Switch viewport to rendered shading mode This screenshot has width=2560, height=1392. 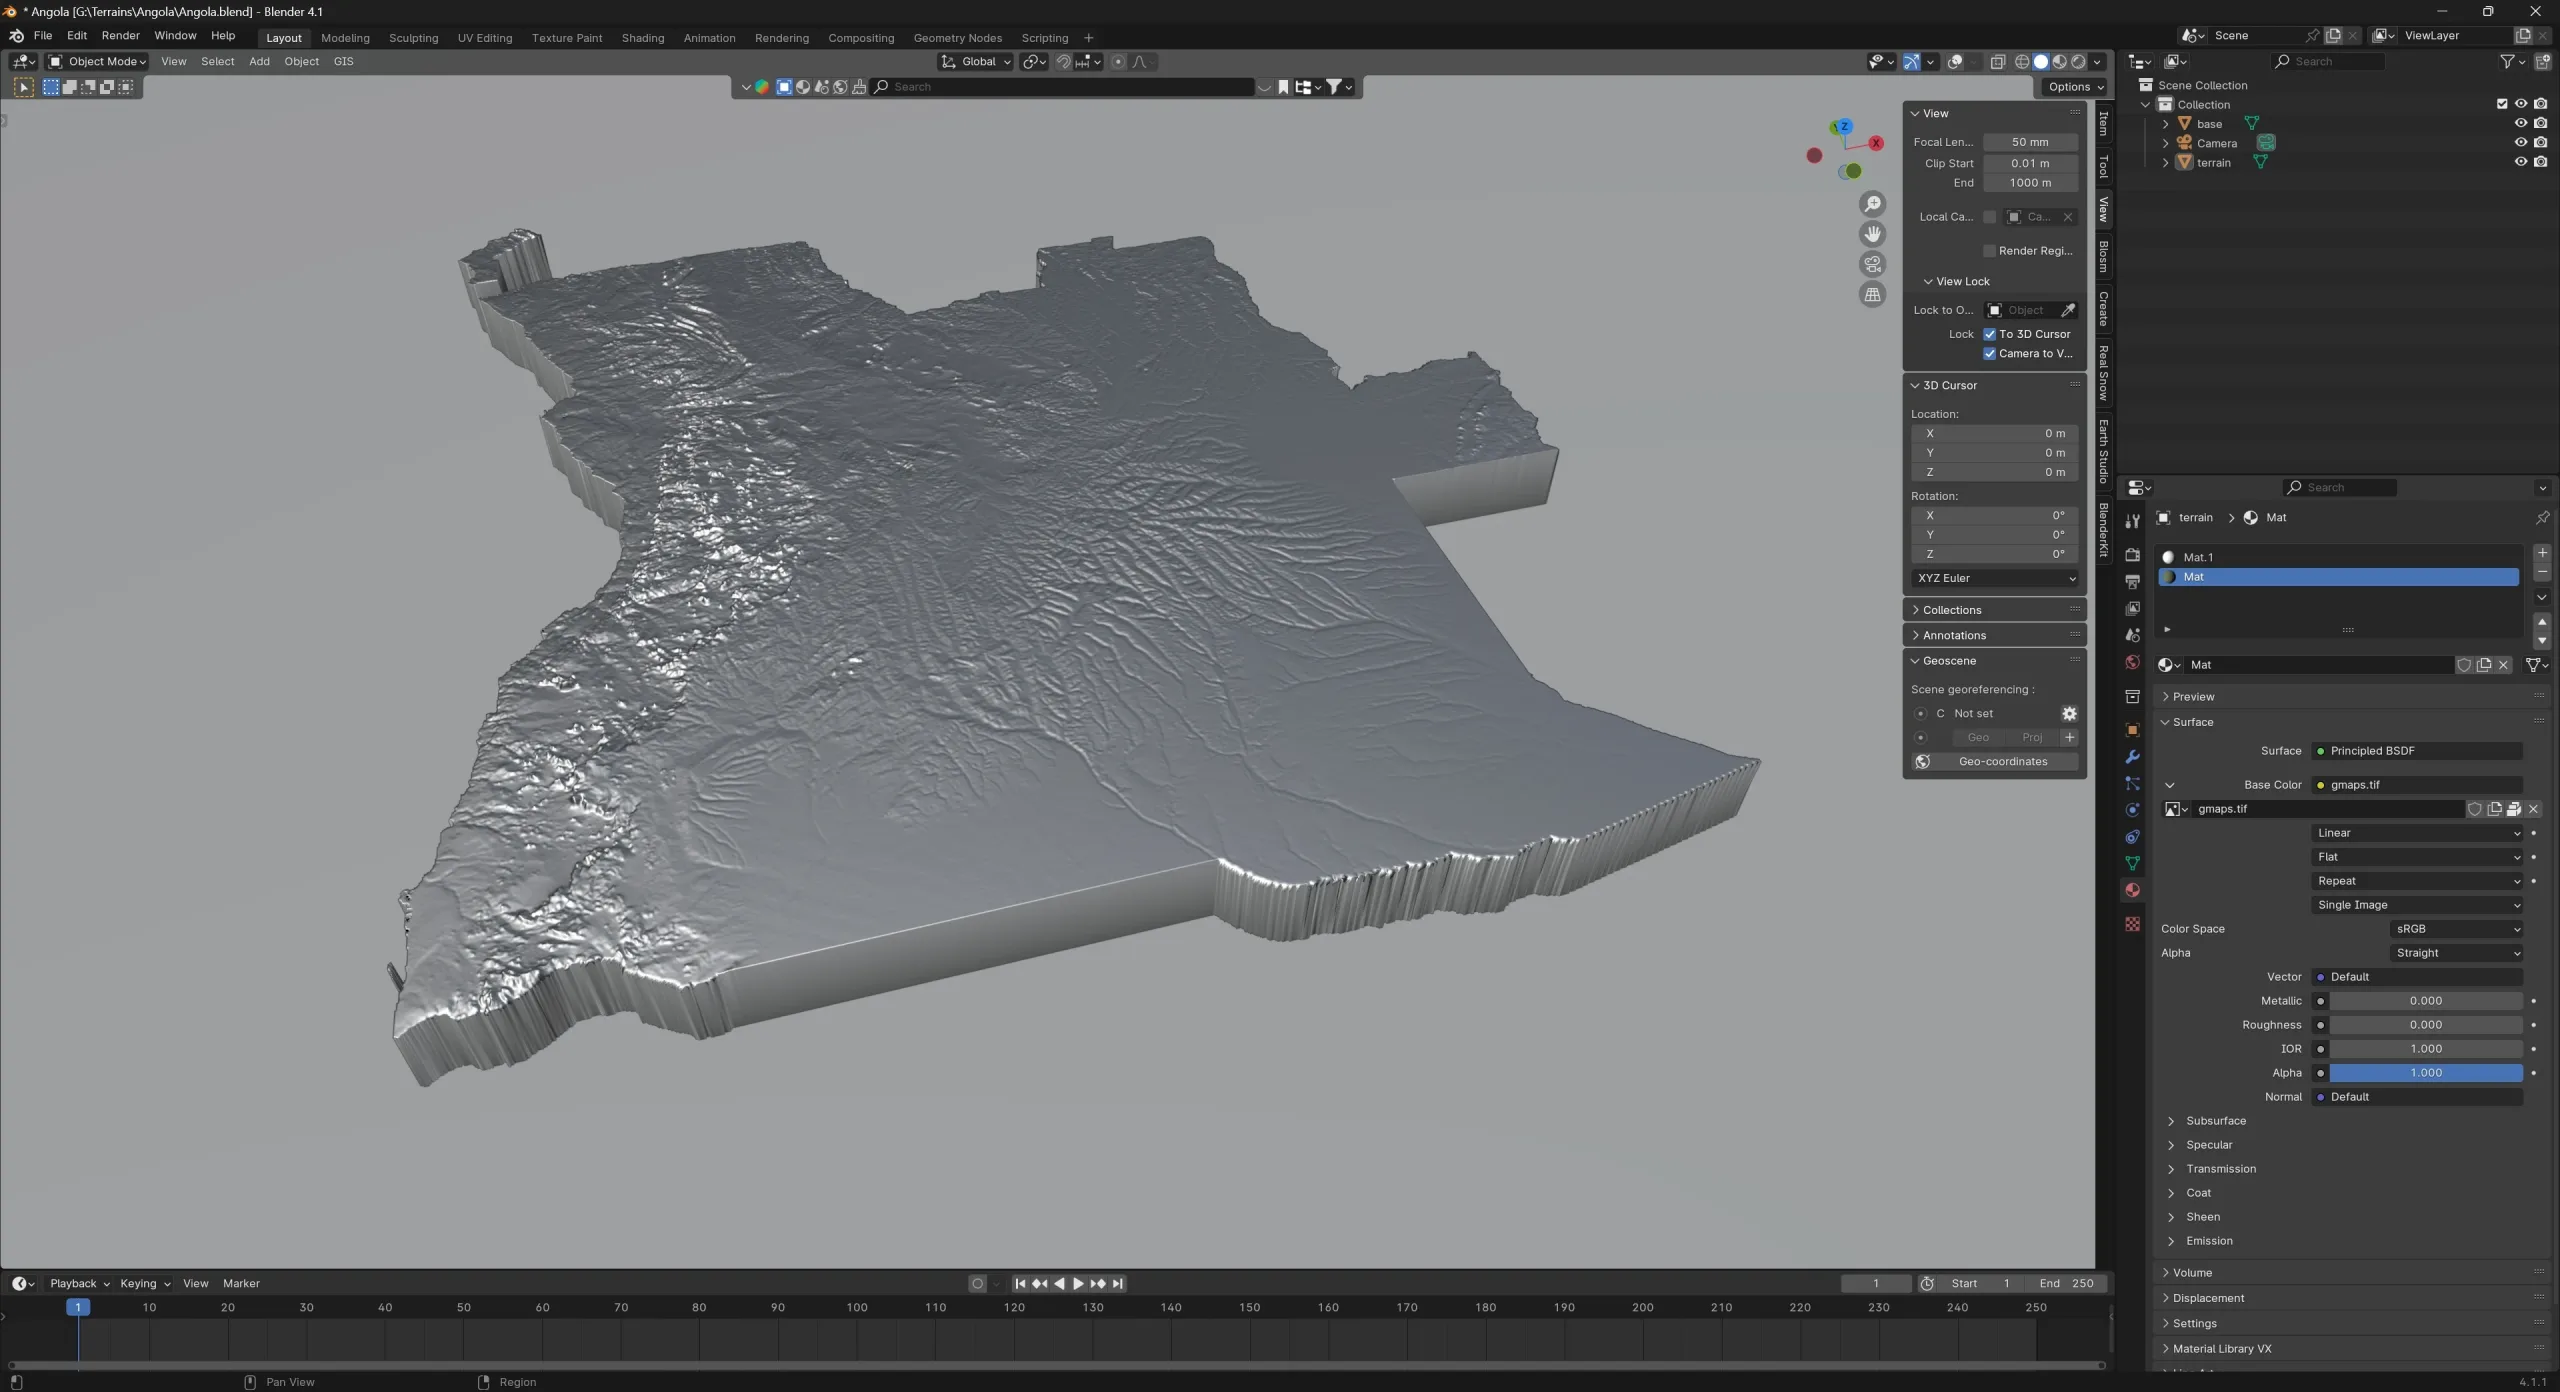2080,61
